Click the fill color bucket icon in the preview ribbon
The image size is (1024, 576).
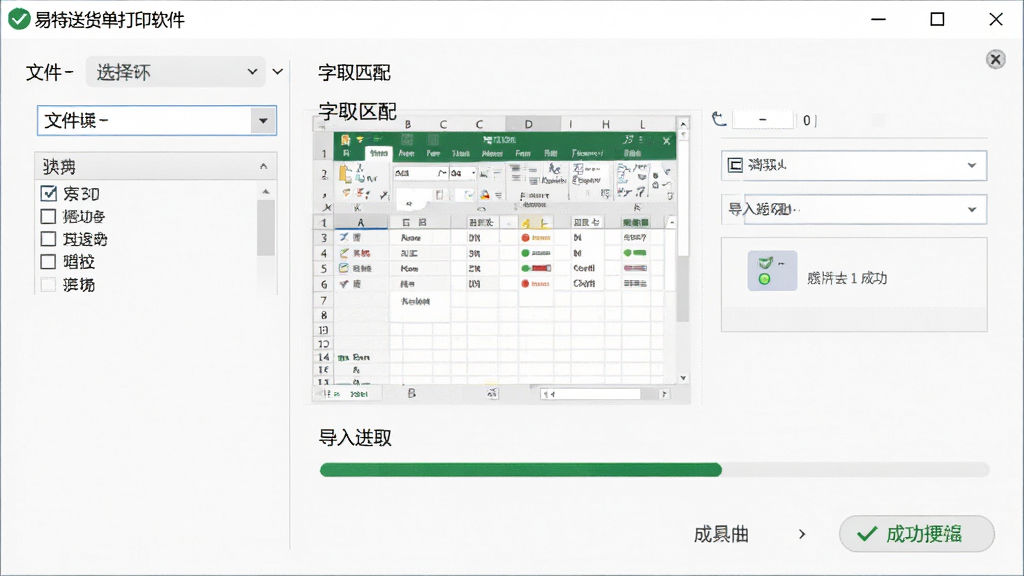485,195
